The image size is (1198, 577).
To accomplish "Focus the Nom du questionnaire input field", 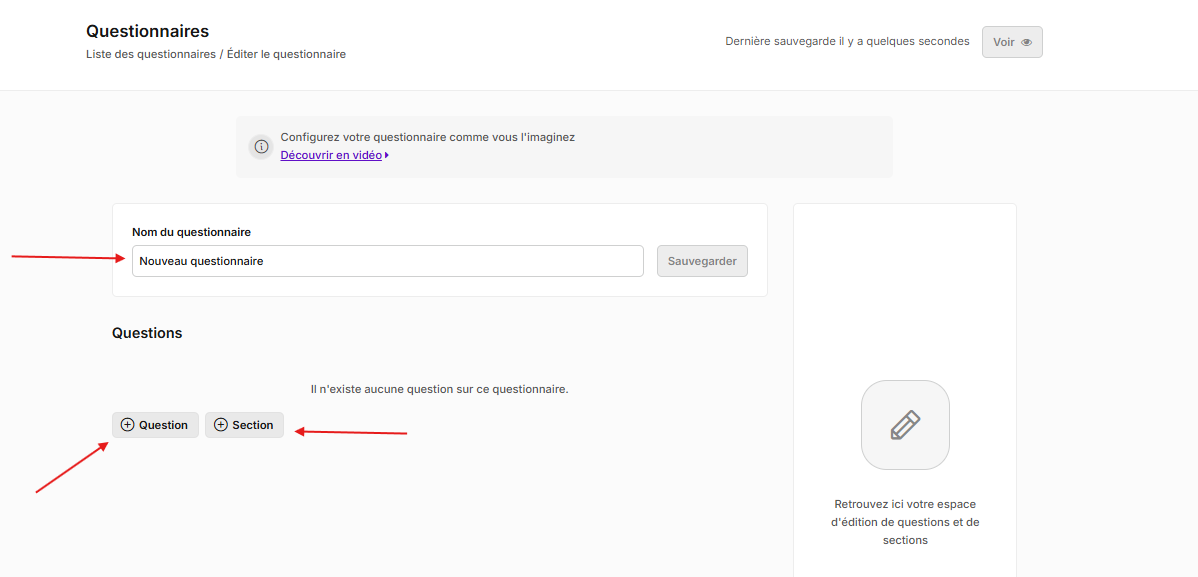I will (x=387, y=261).
